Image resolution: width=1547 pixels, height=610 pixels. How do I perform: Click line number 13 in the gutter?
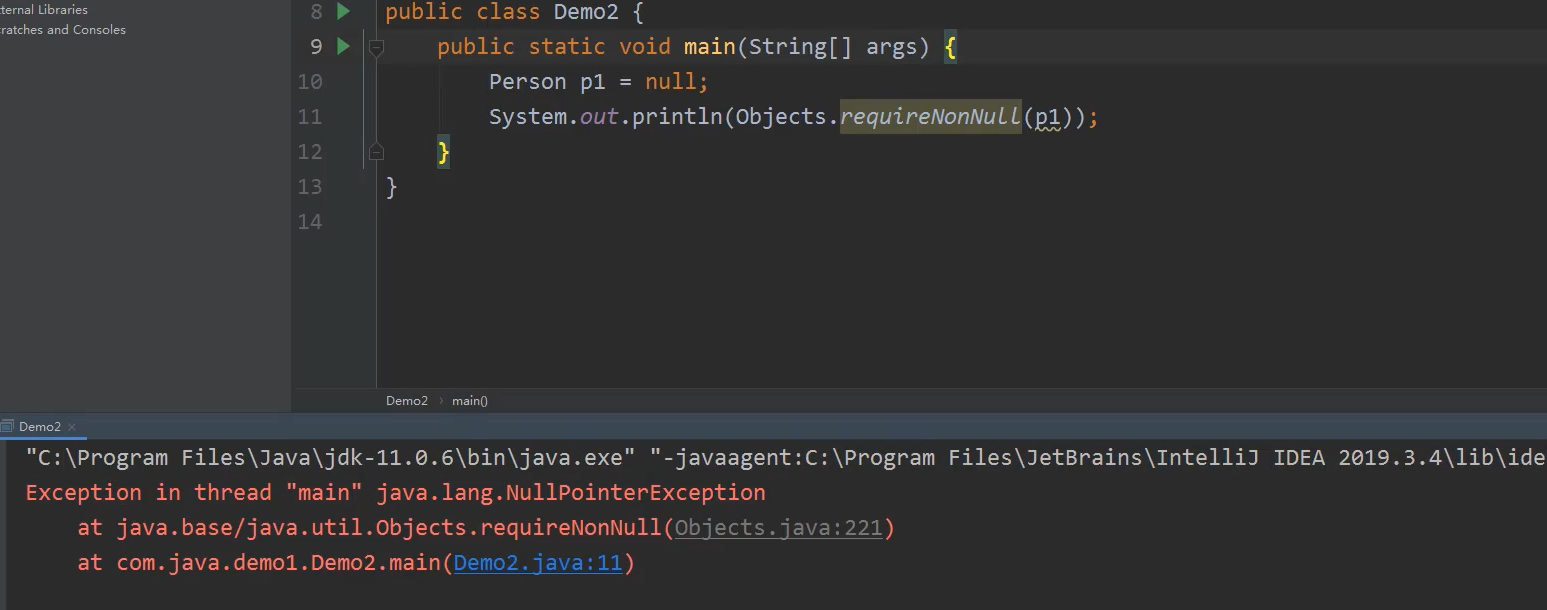[310, 187]
